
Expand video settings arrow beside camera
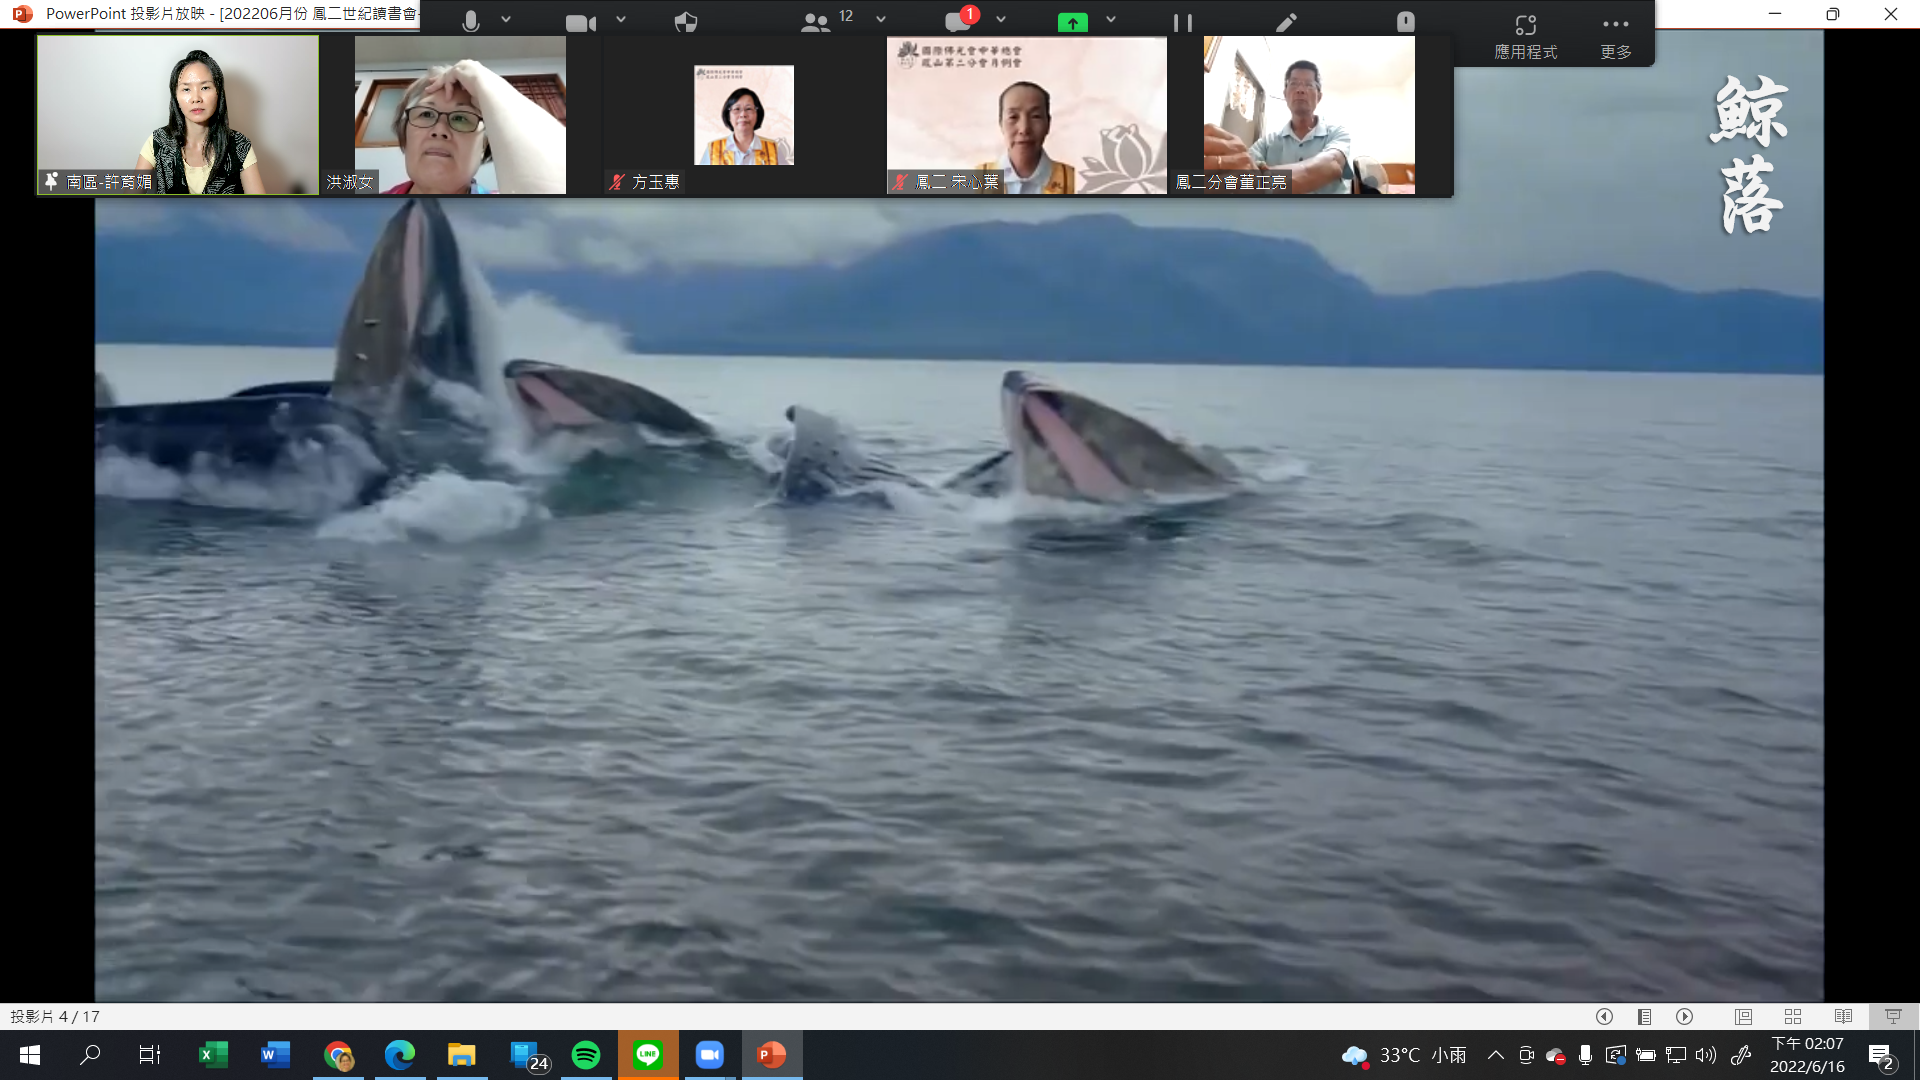[621, 19]
